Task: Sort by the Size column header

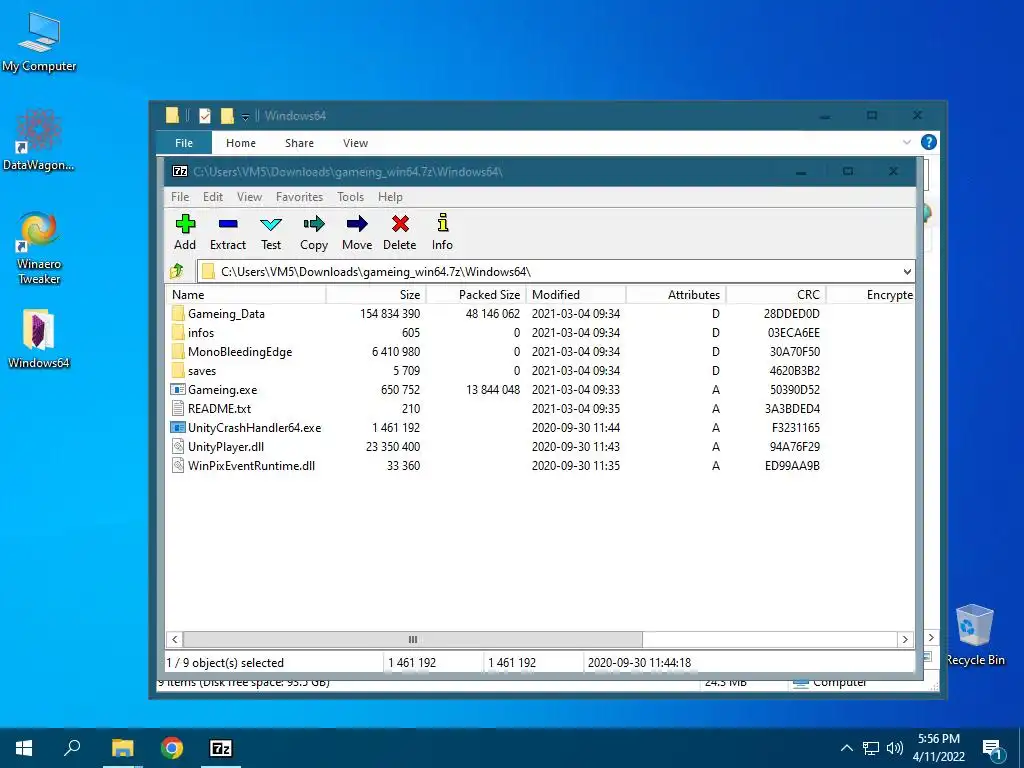Action: click(376, 295)
